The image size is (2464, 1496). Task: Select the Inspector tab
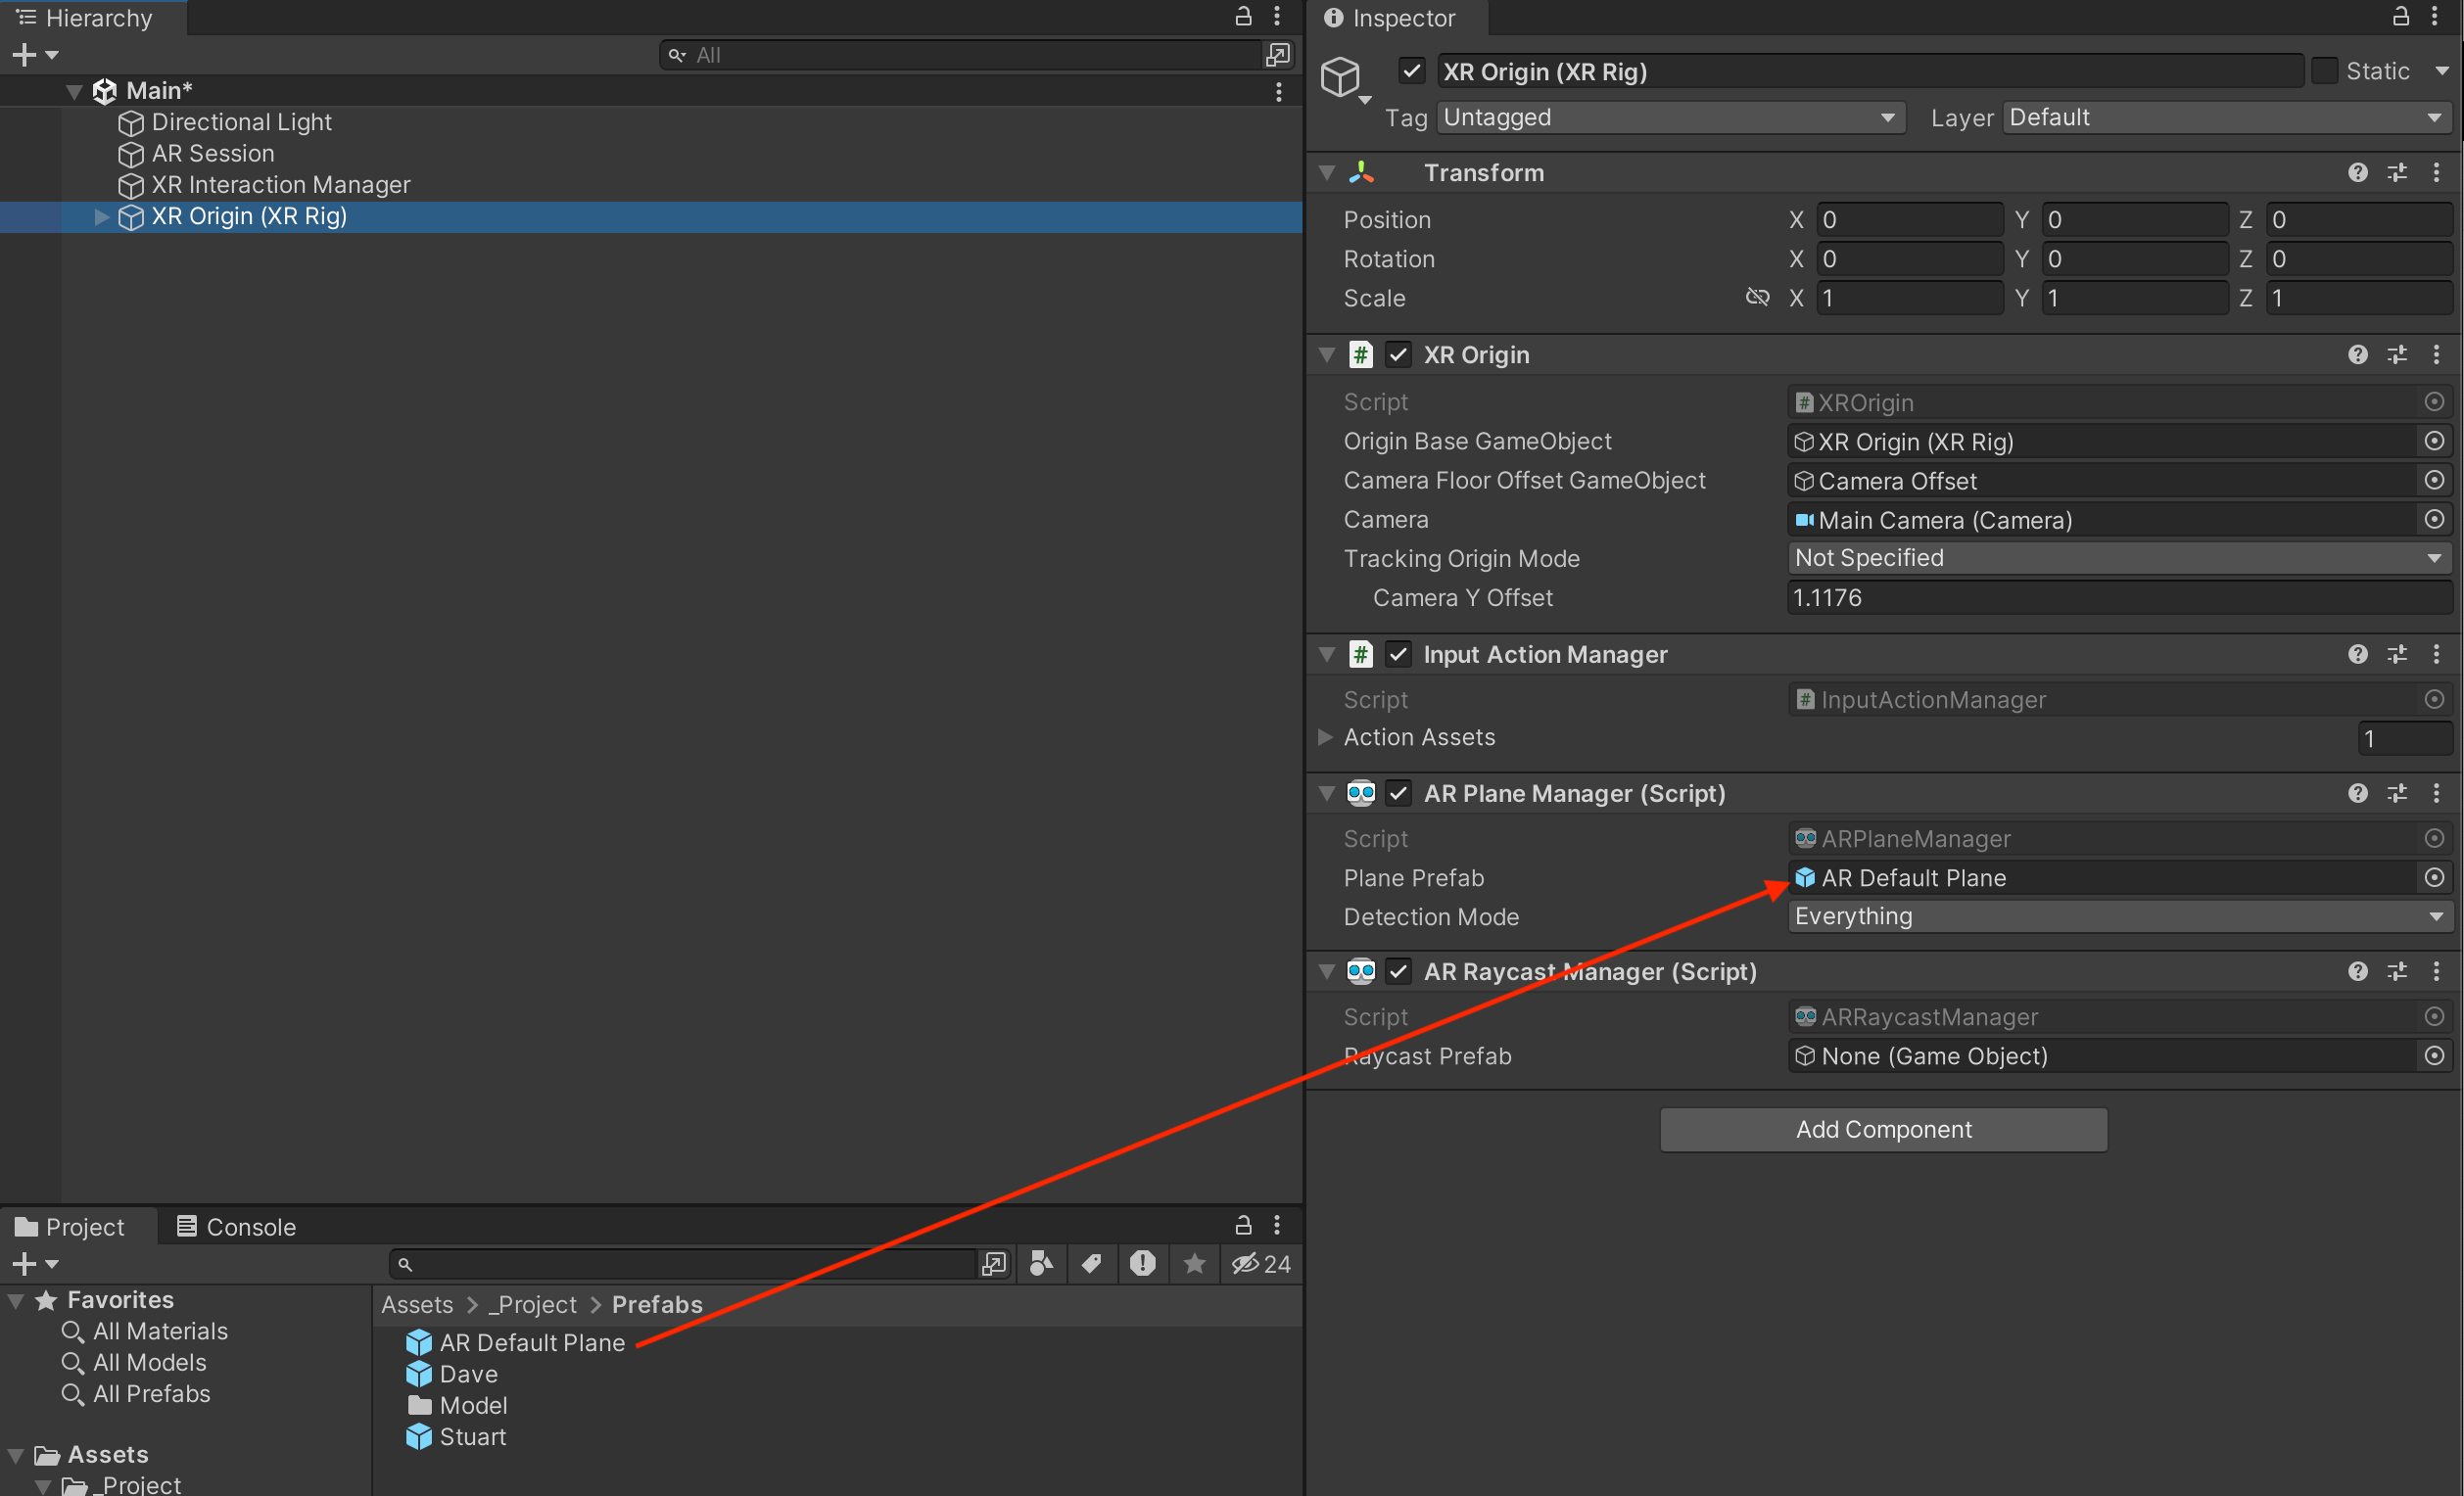click(1392, 18)
